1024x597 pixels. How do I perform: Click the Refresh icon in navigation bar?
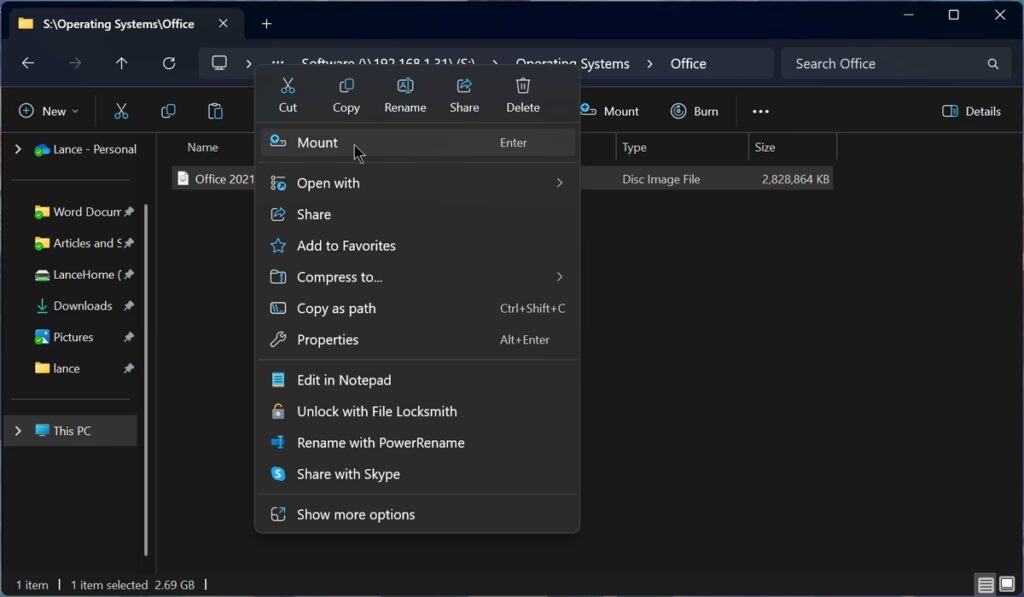click(169, 63)
